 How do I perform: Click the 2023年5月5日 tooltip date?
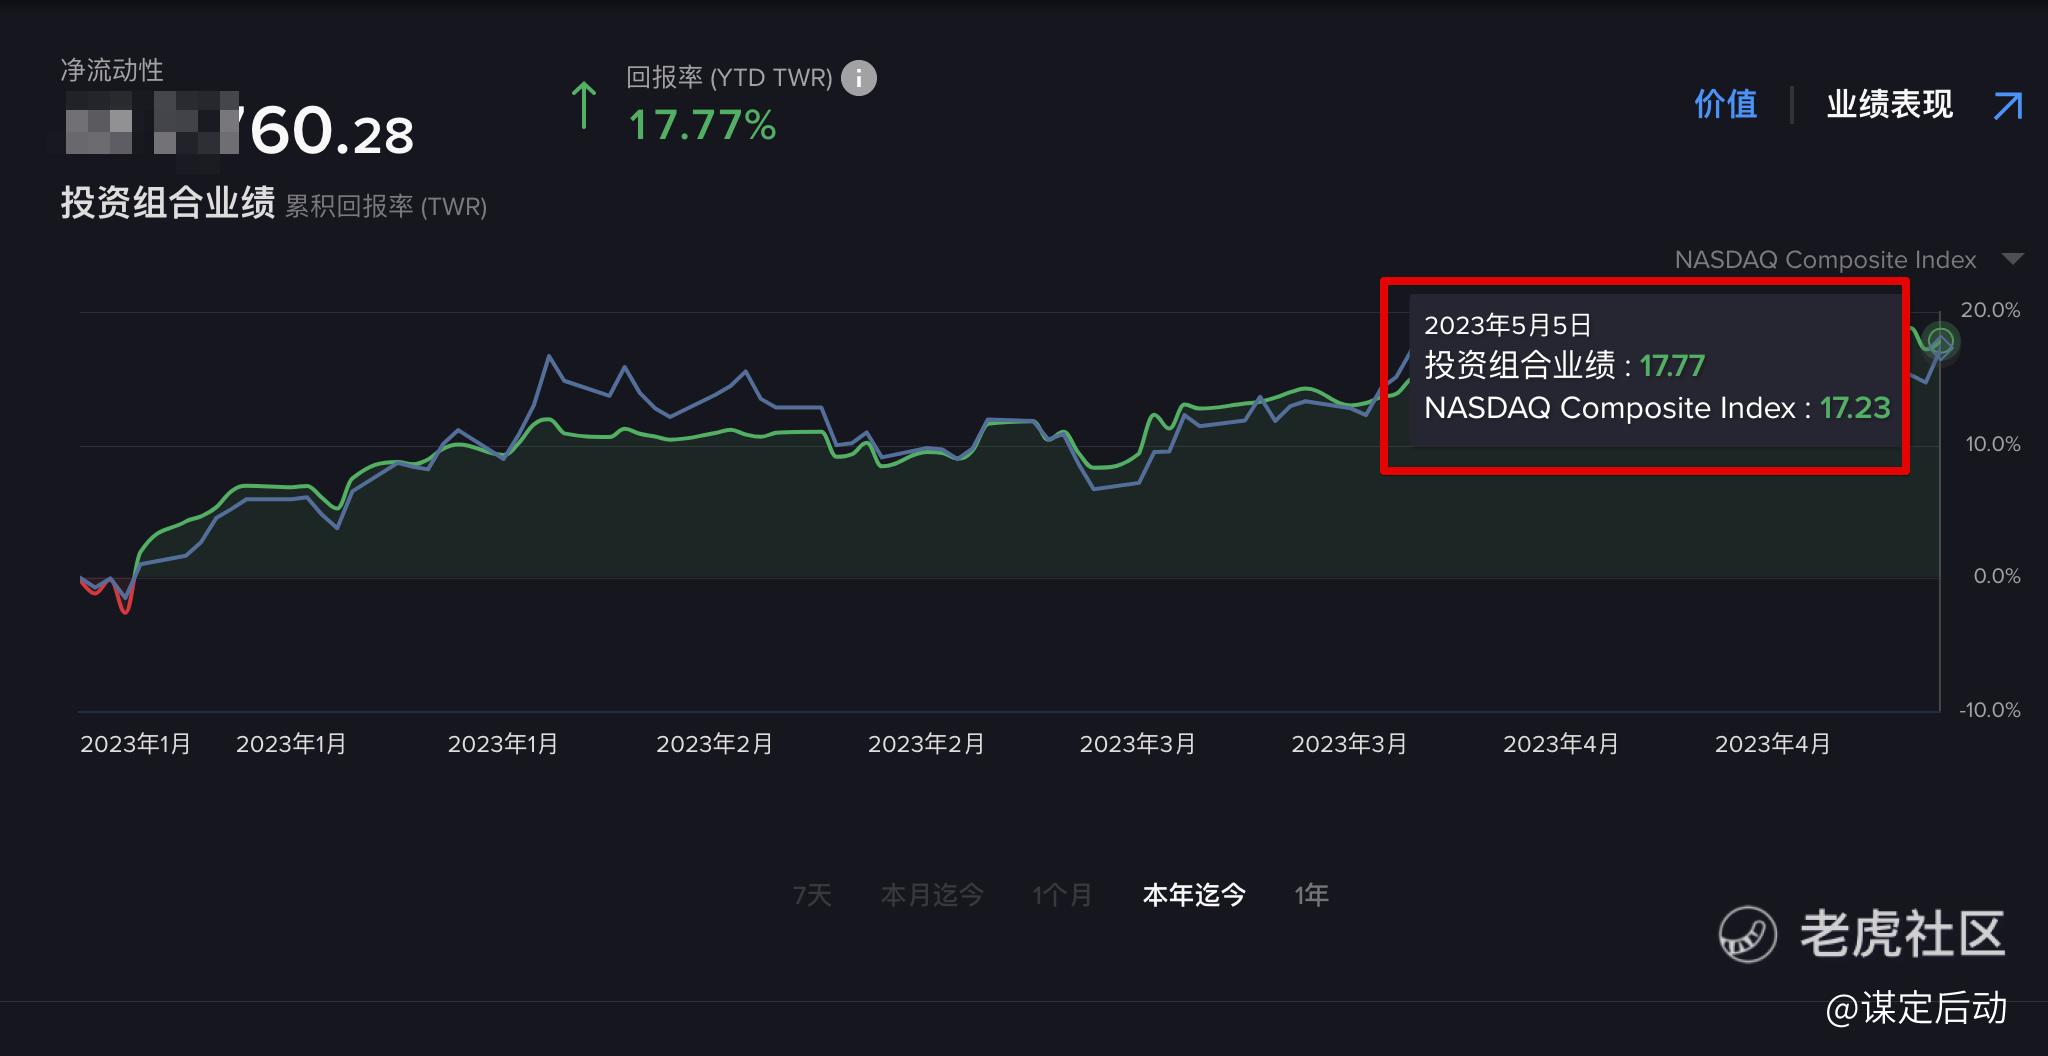[x=1507, y=325]
